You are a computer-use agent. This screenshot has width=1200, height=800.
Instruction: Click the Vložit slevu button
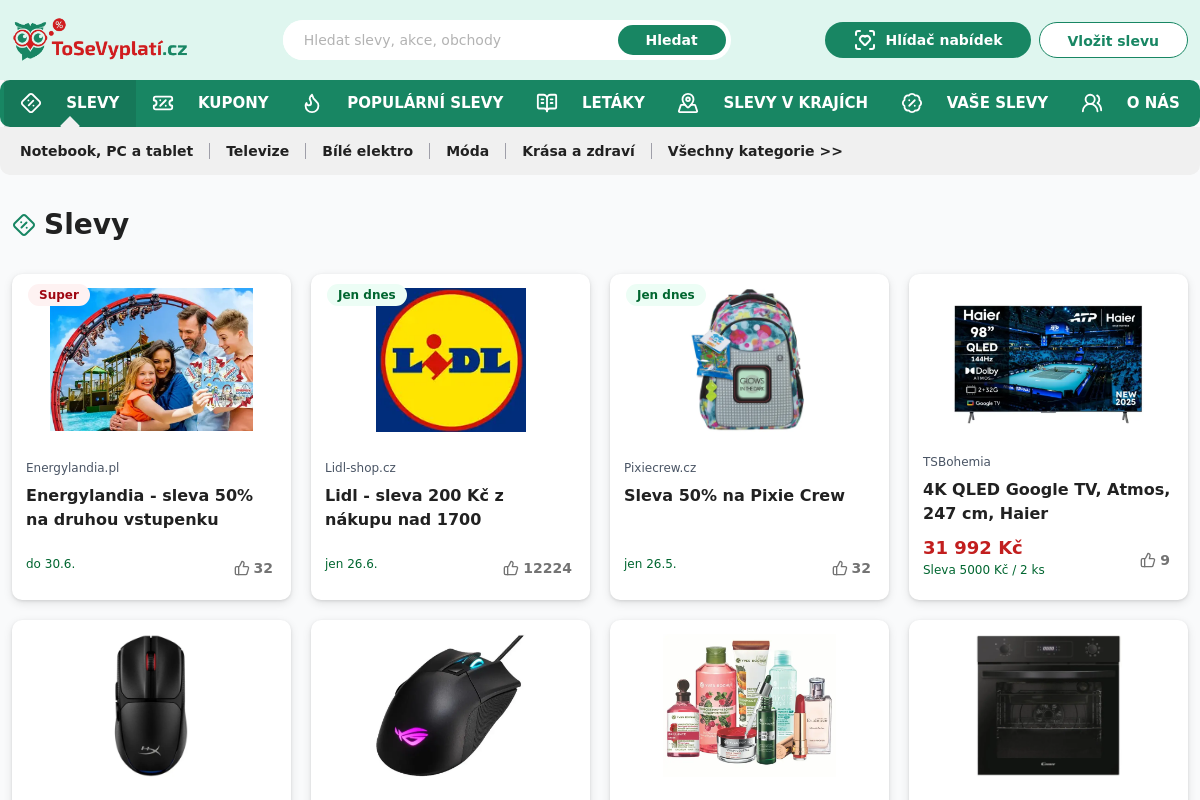(x=1113, y=40)
